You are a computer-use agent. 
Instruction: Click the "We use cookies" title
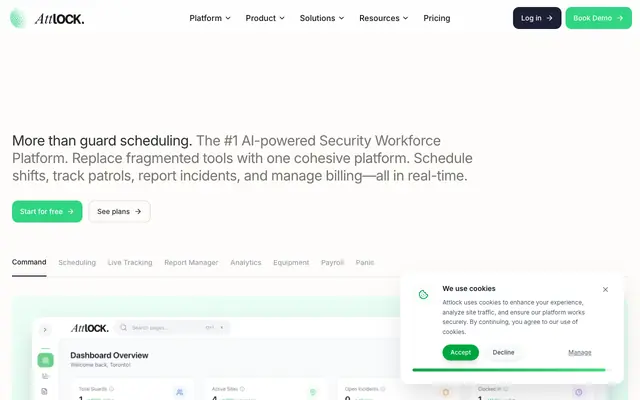[x=469, y=289]
